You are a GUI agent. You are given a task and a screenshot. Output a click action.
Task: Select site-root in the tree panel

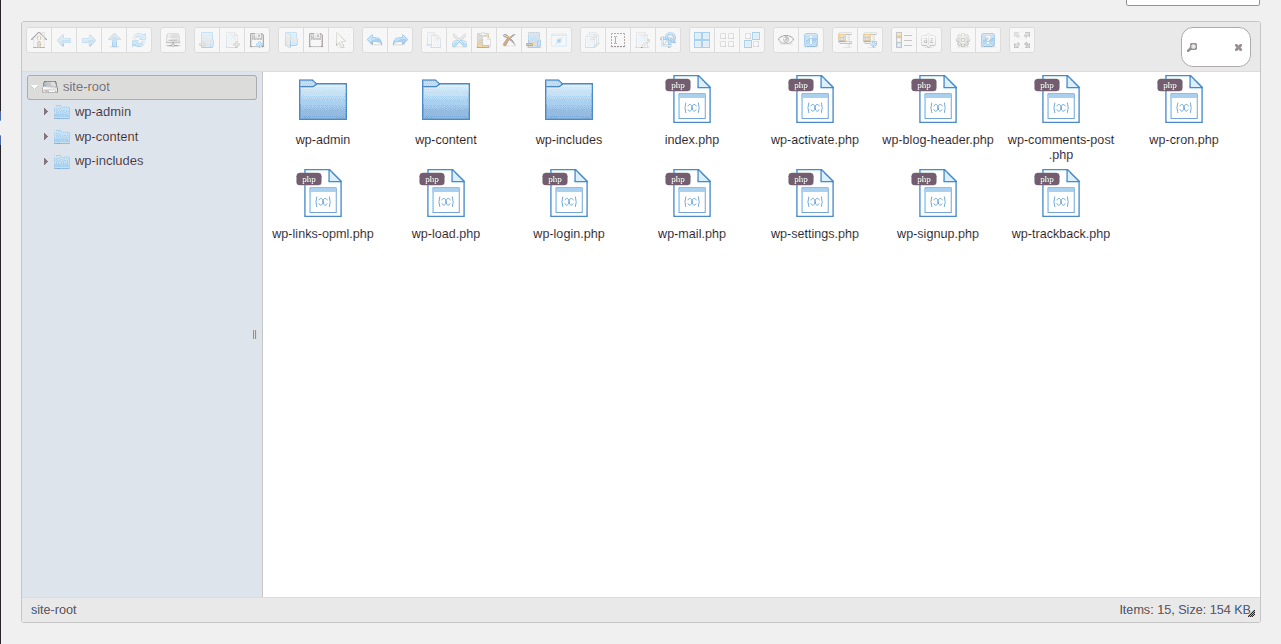[142, 87]
